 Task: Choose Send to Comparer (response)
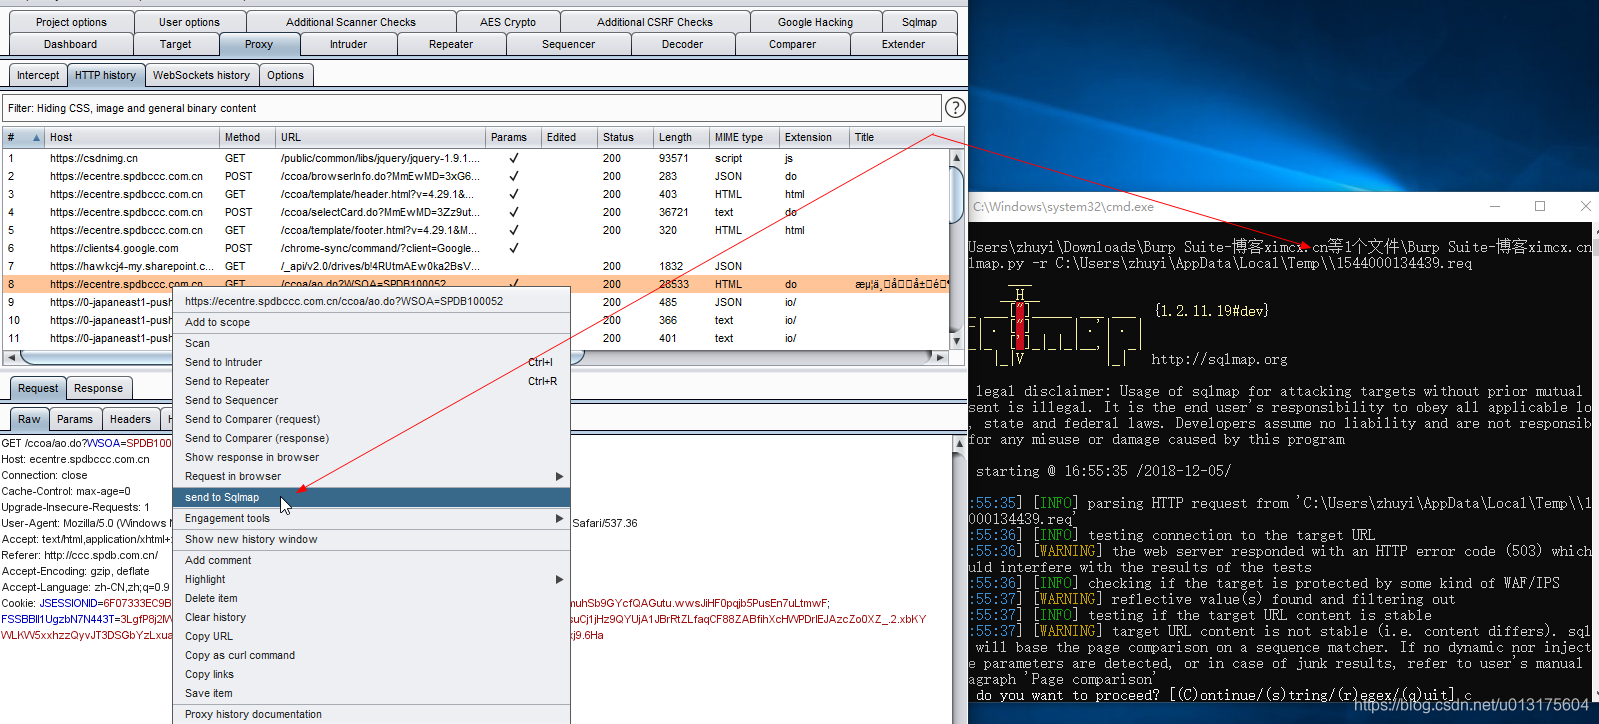371,438
